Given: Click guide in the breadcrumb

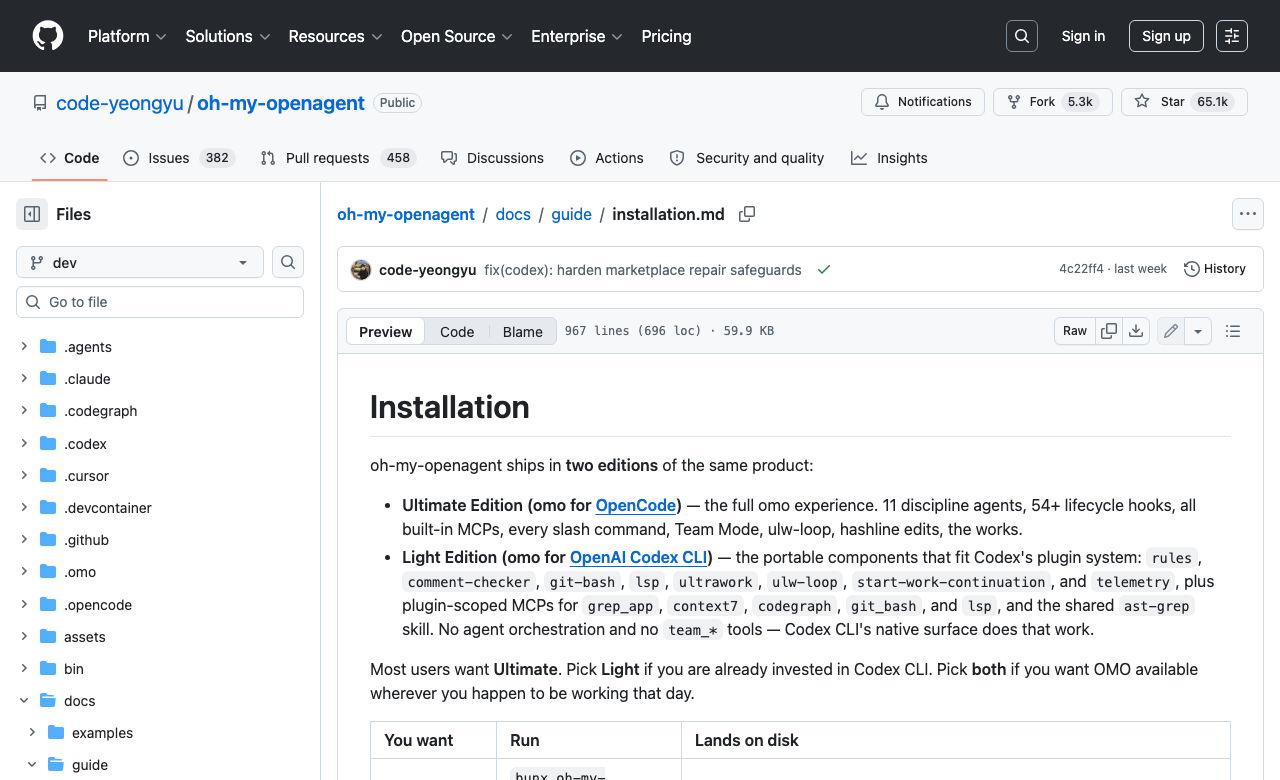Looking at the screenshot, I should [572, 214].
